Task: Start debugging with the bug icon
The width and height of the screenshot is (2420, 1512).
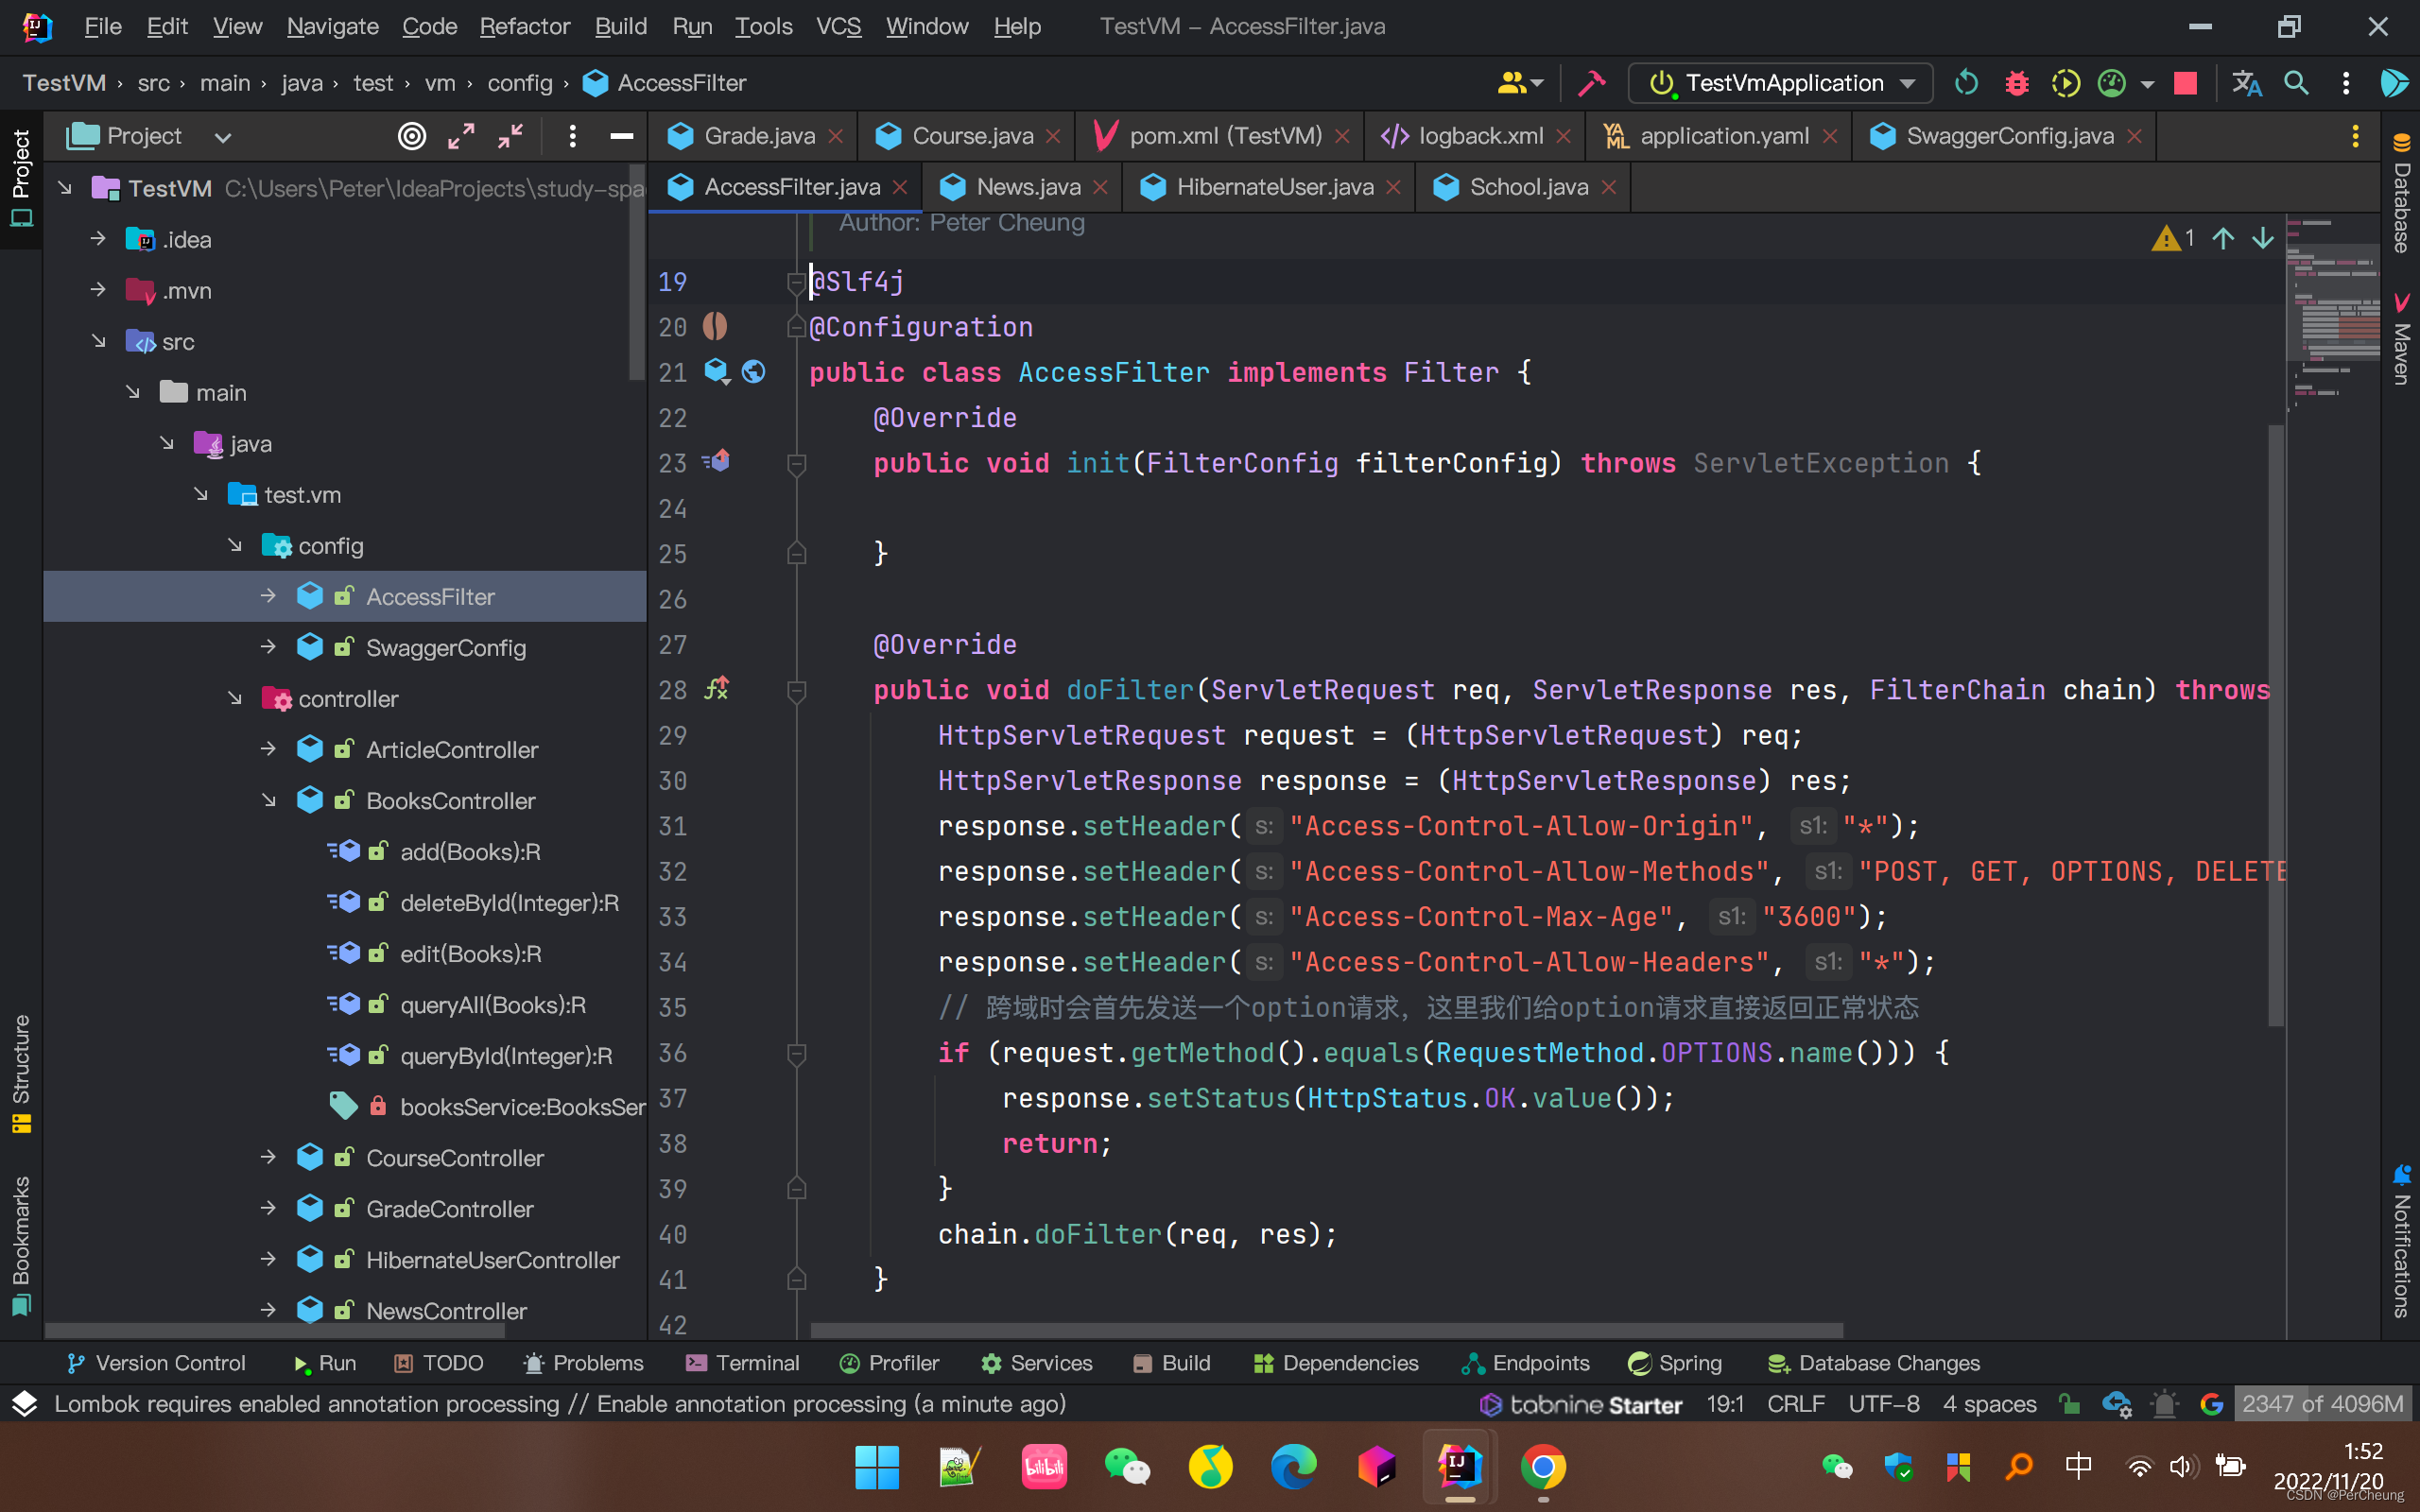Action: coord(2016,83)
